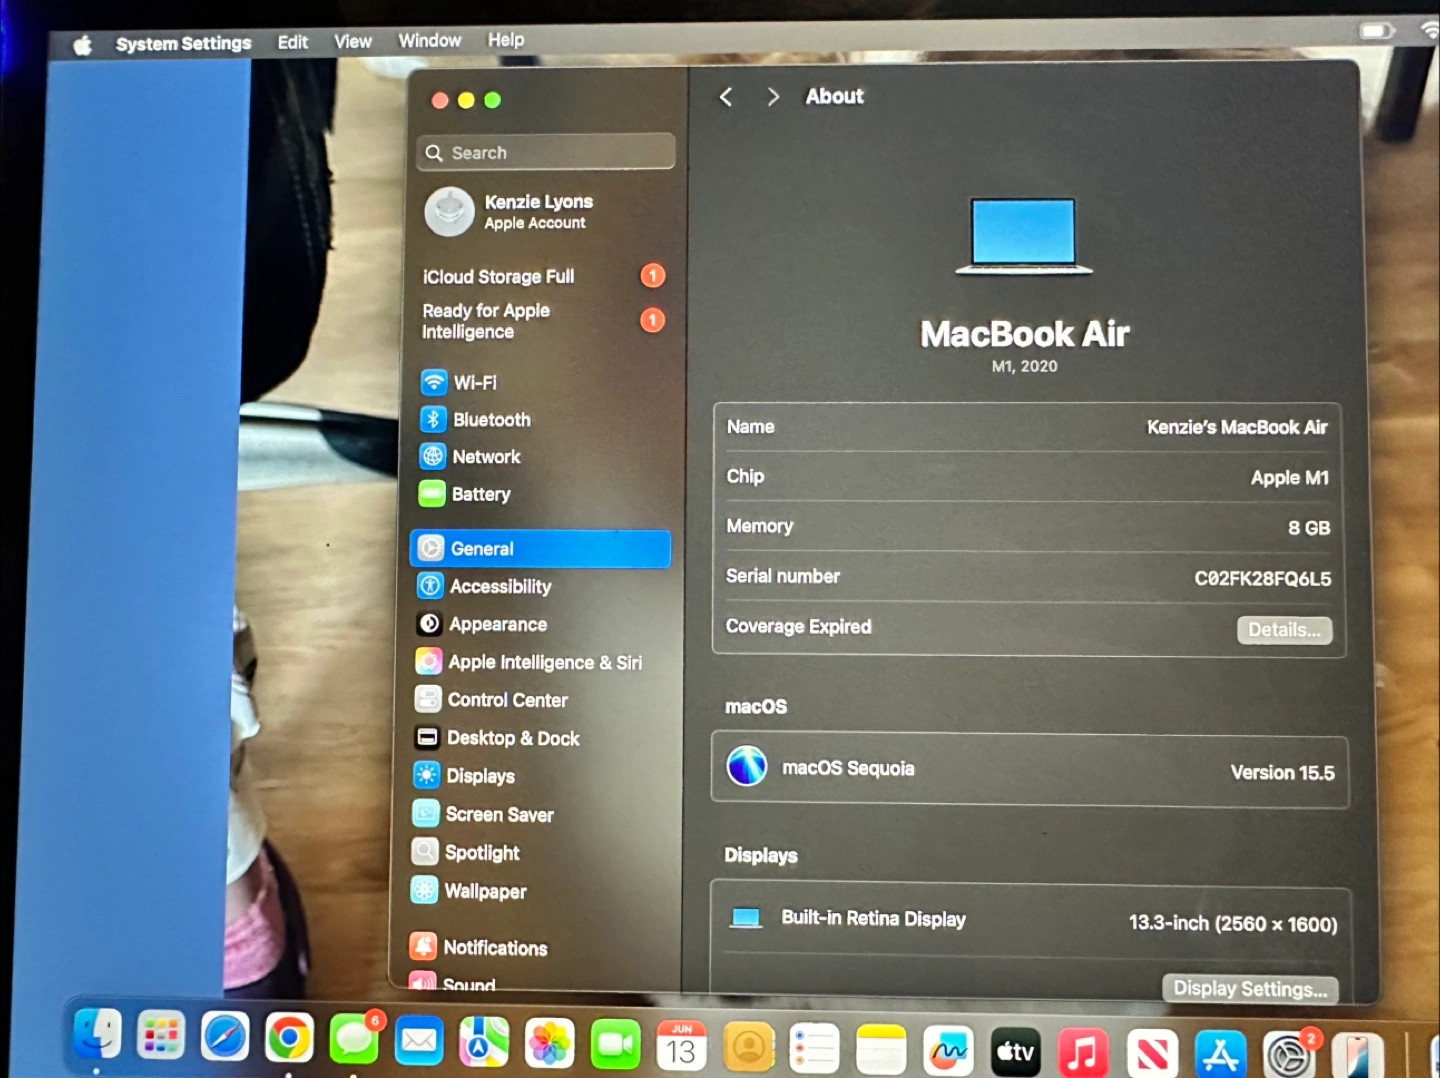This screenshot has width=1440, height=1078.
Task: Open Wi-Fi settings in sidebar
Action: pos(459,382)
